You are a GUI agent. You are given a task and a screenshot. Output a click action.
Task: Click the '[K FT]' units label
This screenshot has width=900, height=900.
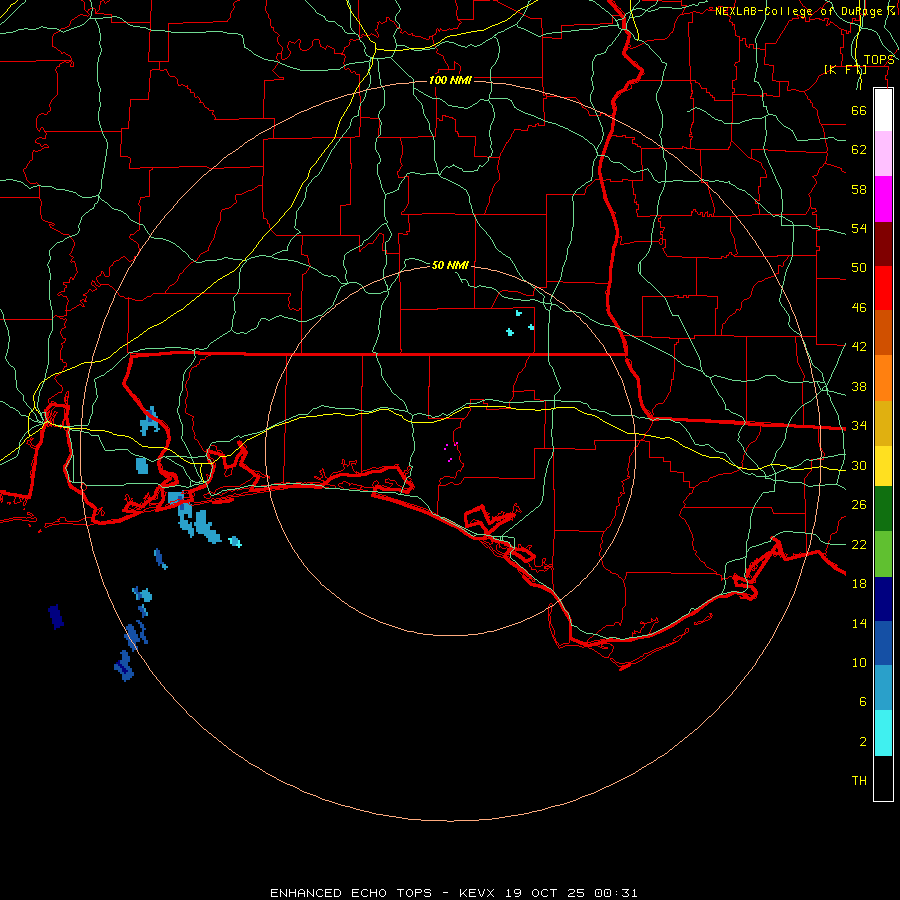click(845, 69)
